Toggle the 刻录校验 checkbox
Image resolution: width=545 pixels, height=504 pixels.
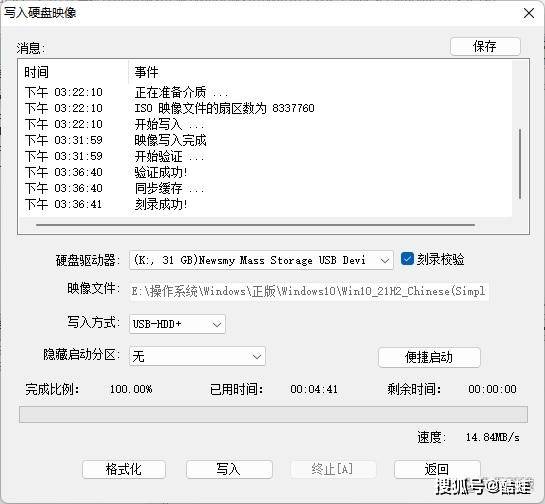[x=407, y=259]
